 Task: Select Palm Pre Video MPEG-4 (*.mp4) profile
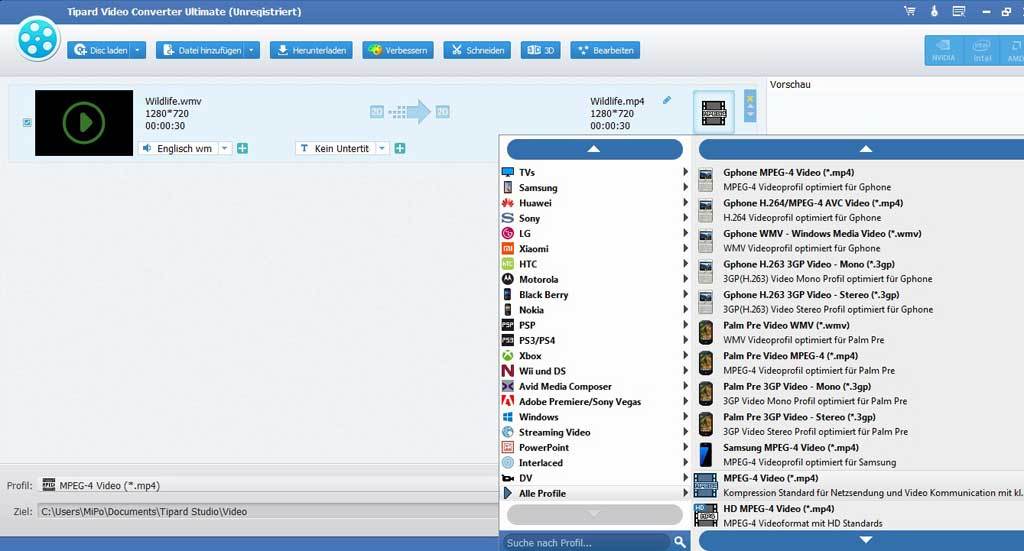[858, 363]
